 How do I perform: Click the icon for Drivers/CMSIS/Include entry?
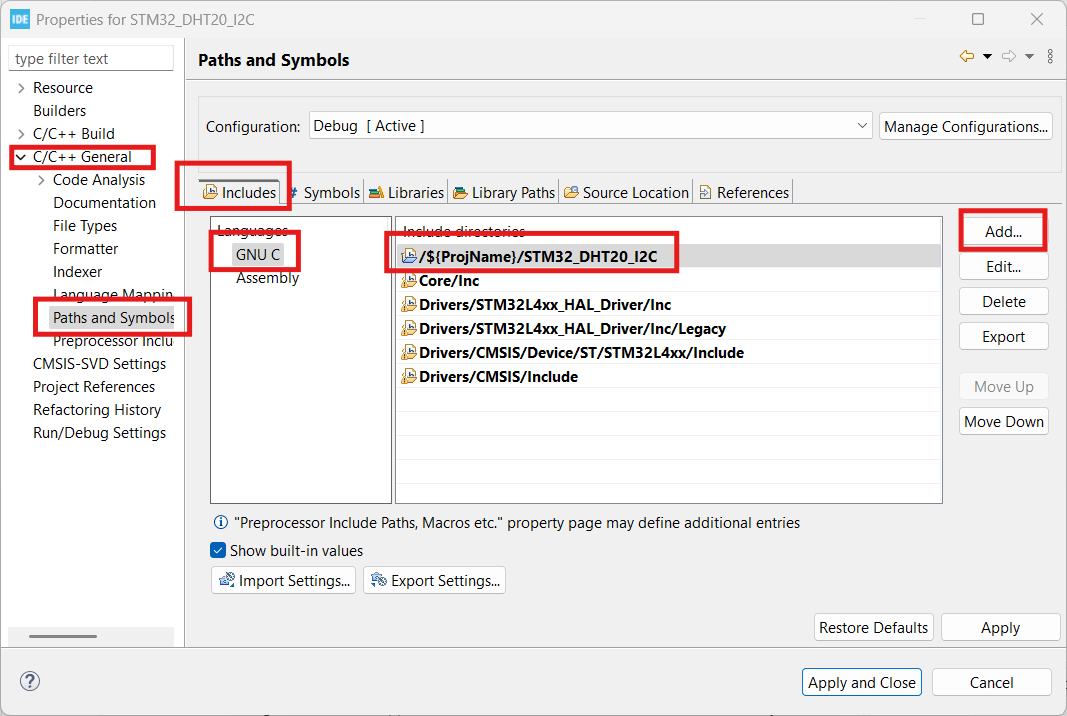point(408,376)
